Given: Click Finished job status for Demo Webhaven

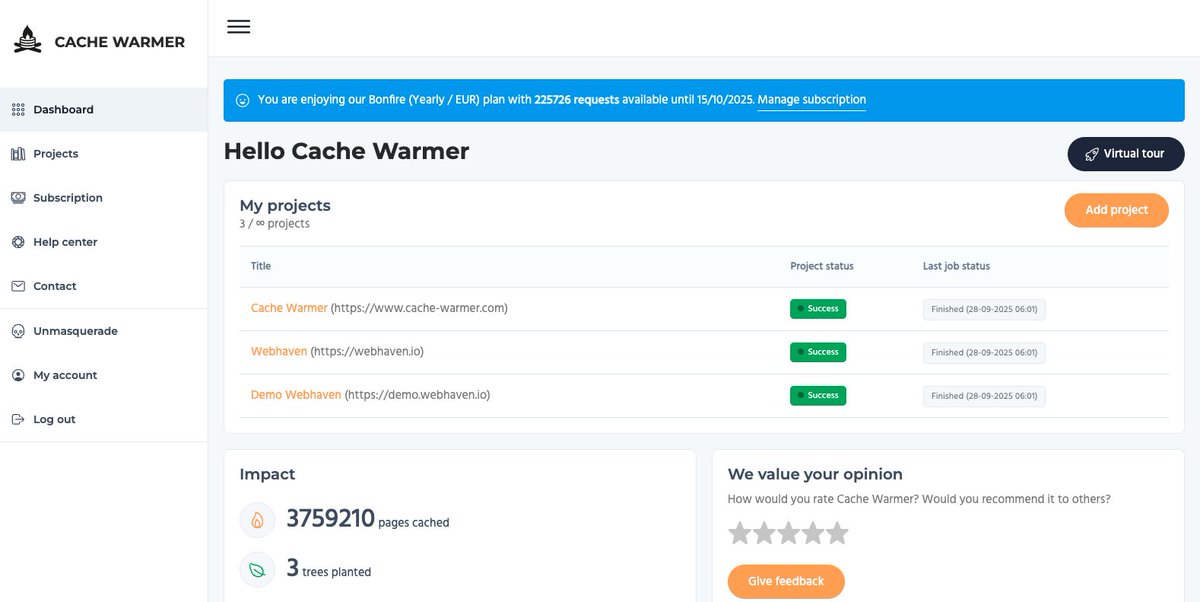Looking at the screenshot, I should (x=984, y=396).
